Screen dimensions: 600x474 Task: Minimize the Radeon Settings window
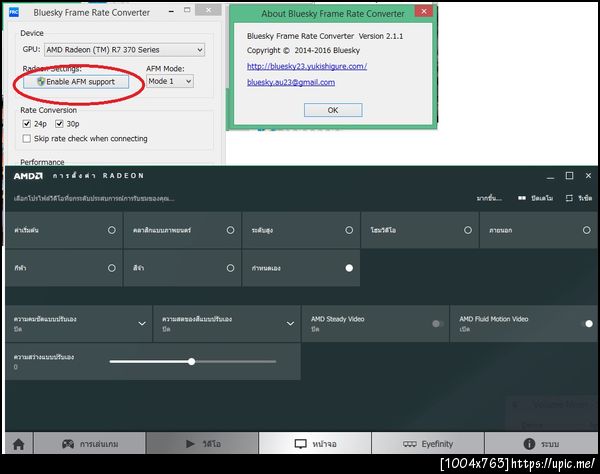(550, 176)
